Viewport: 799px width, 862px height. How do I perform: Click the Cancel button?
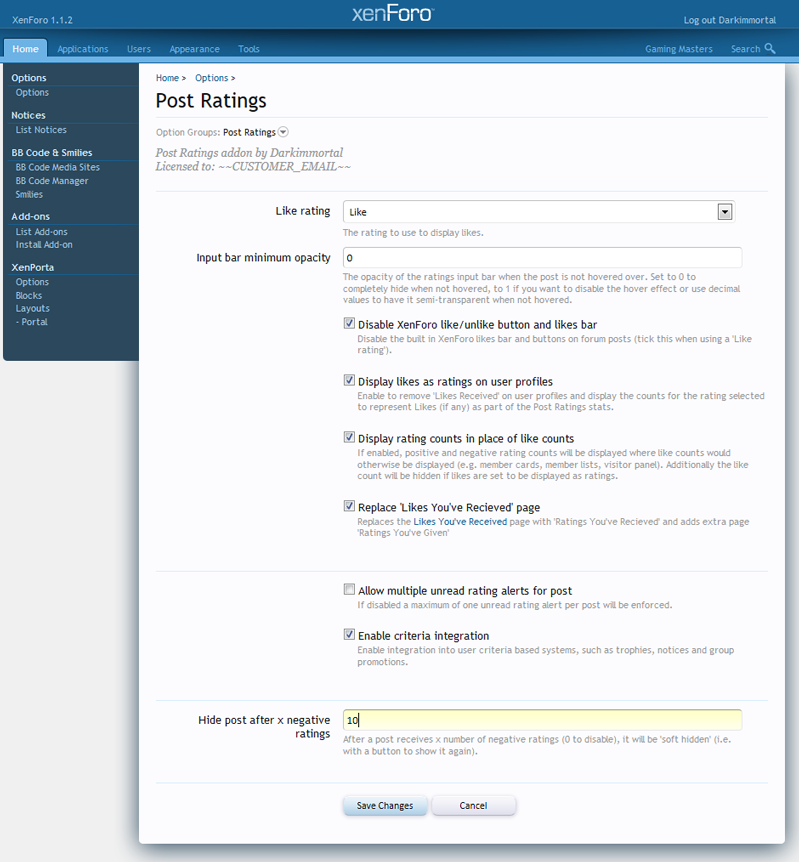(x=473, y=805)
